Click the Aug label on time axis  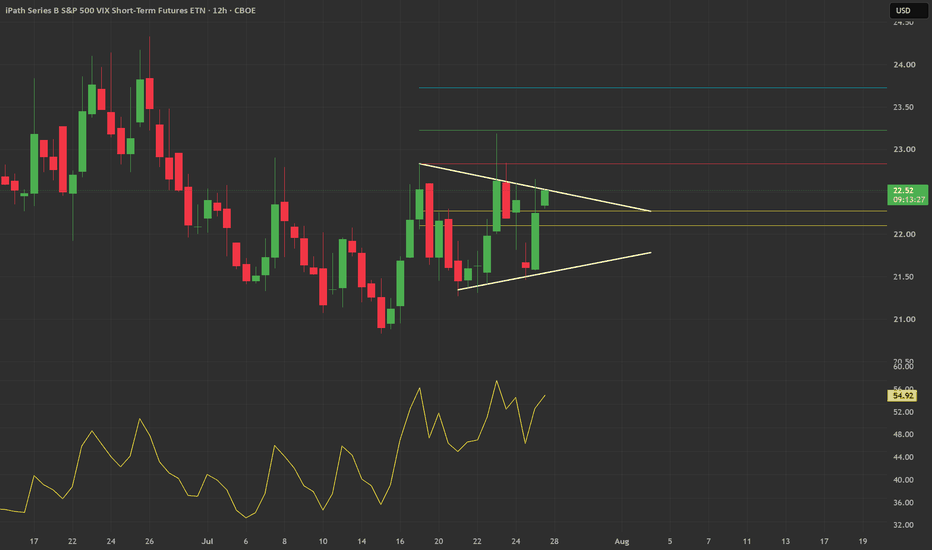[x=622, y=541]
